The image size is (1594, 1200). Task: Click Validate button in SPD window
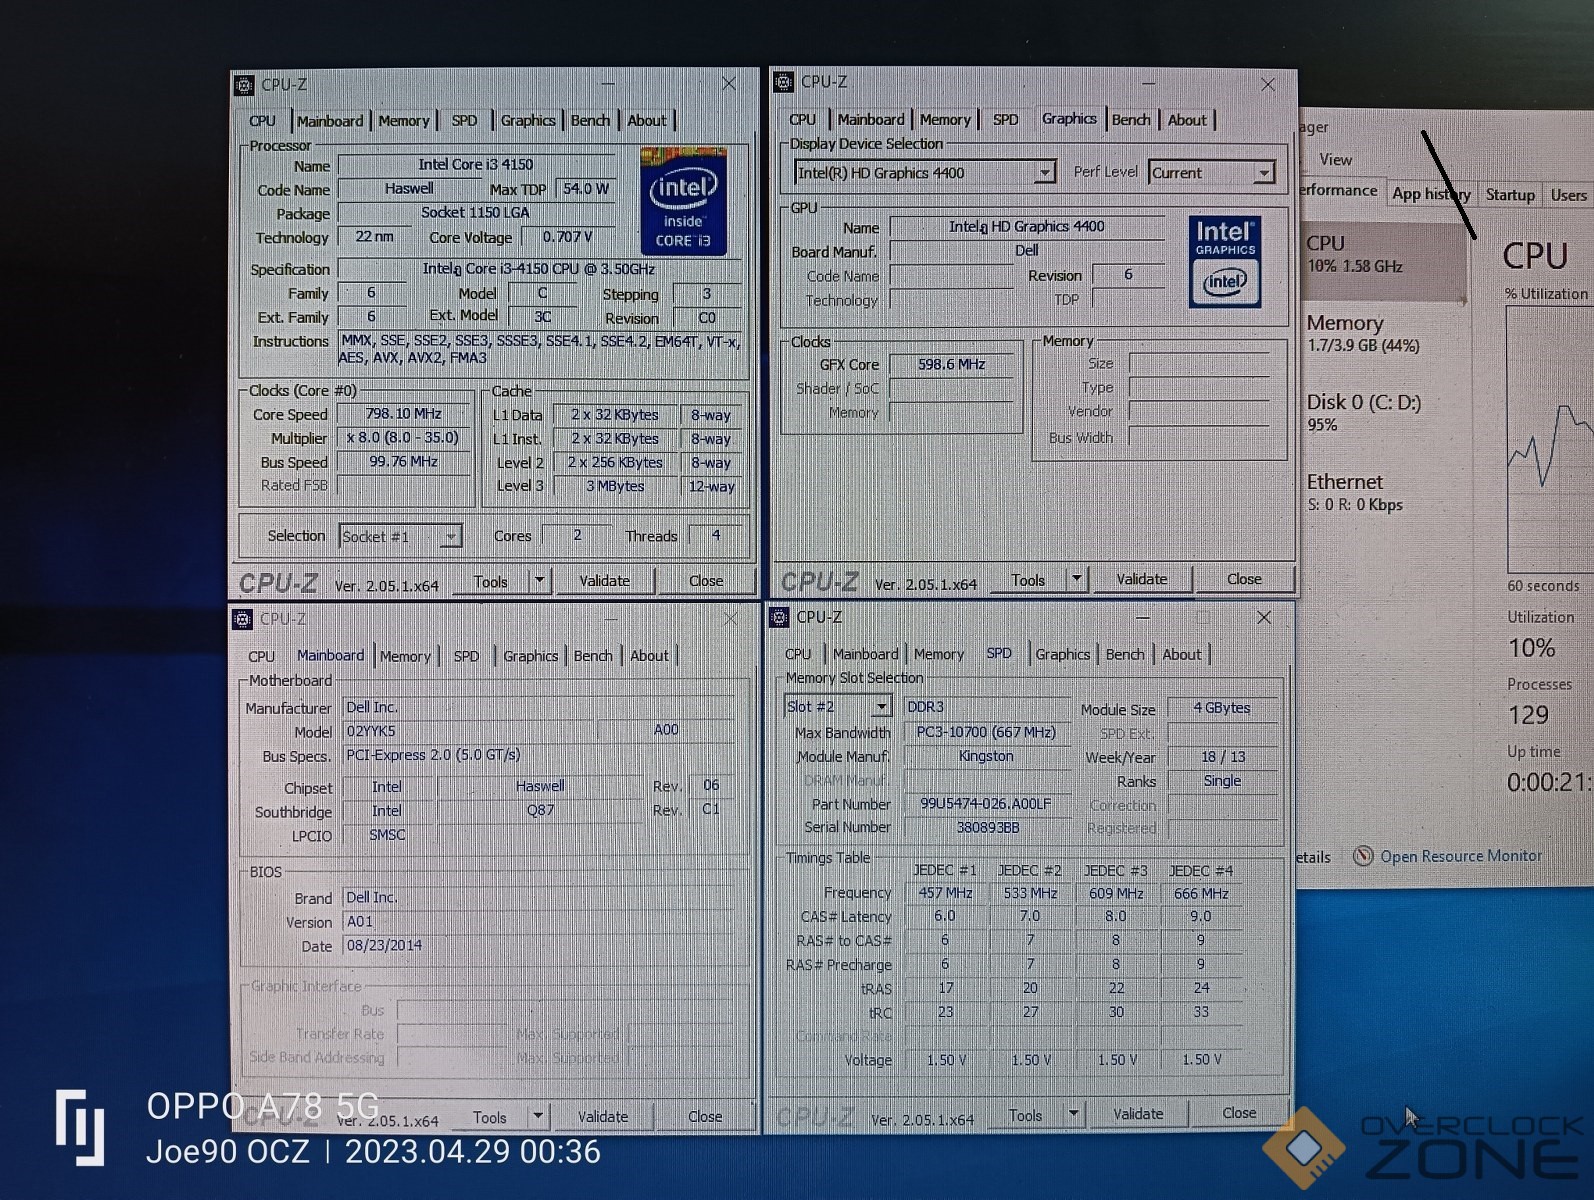coord(1138,1113)
